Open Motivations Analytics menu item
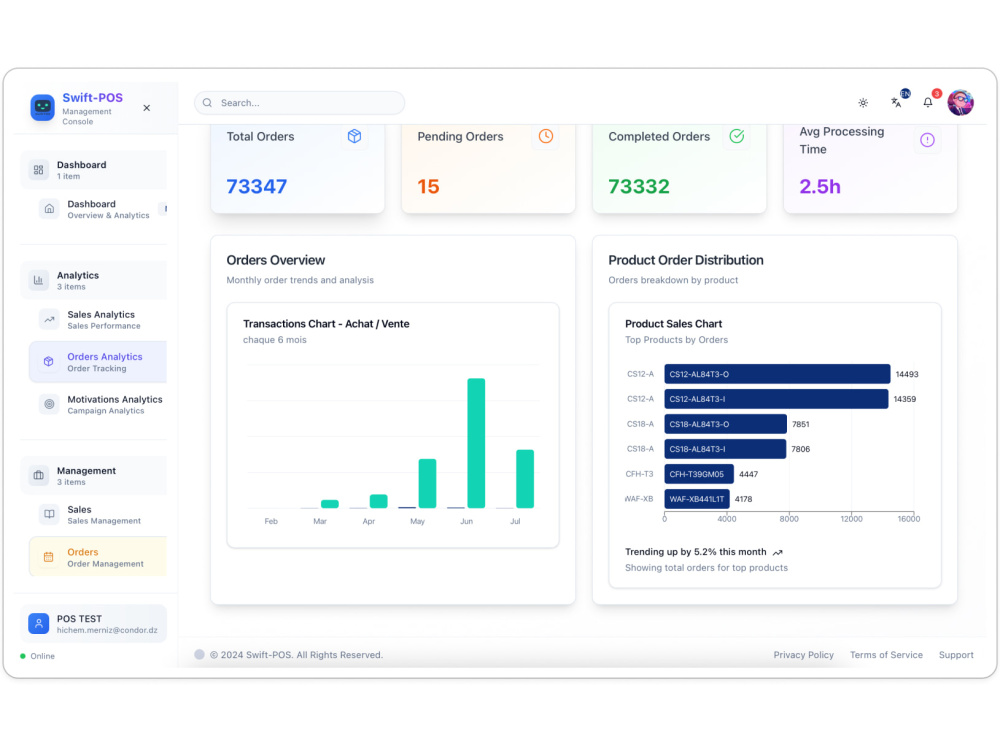Viewport: 1000px width, 750px height. (x=98, y=404)
